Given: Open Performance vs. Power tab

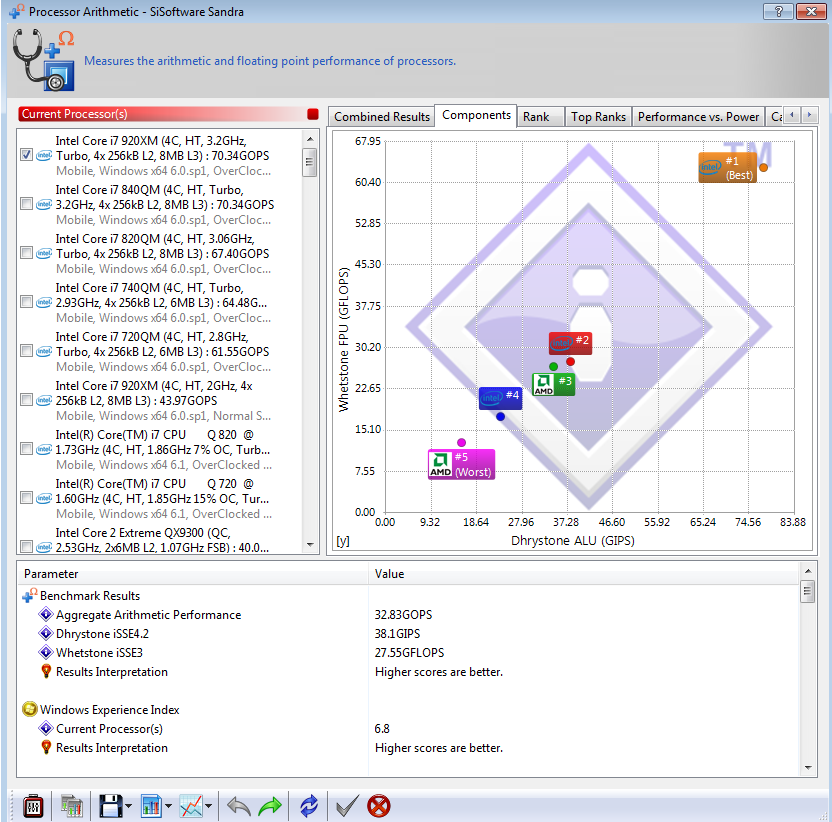Looking at the screenshot, I should coord(698,117).
